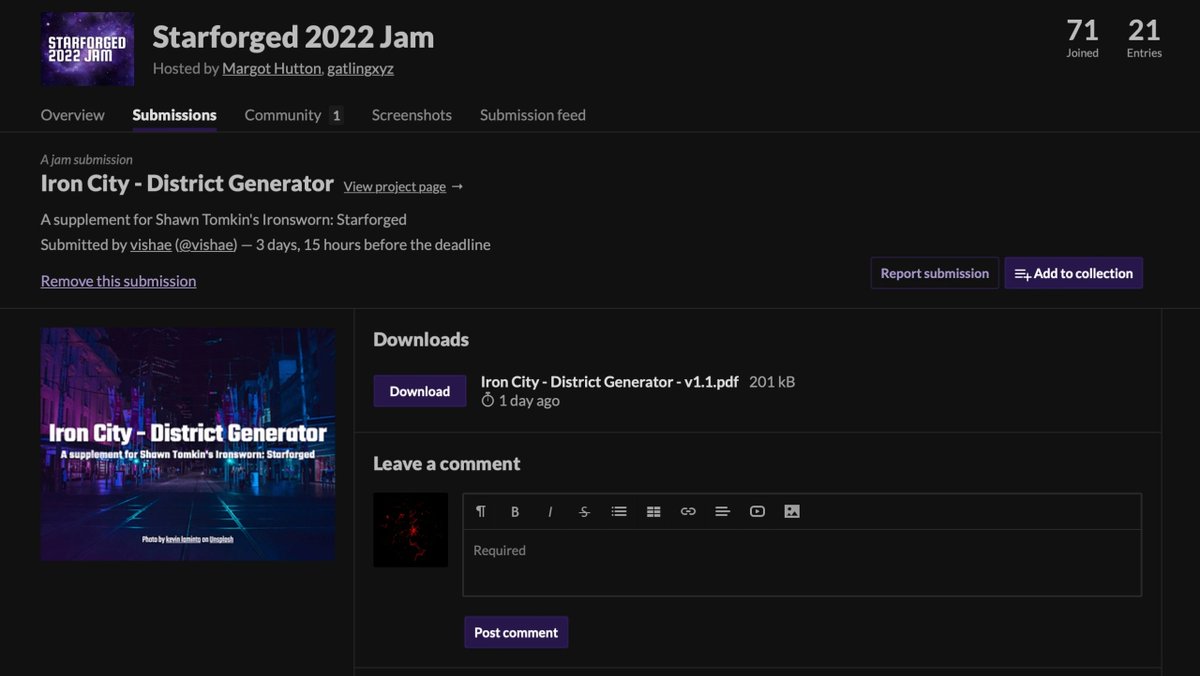1200x676 pixels.
Task: Insert a bulleted list in comment
Action: click(619, 511)
